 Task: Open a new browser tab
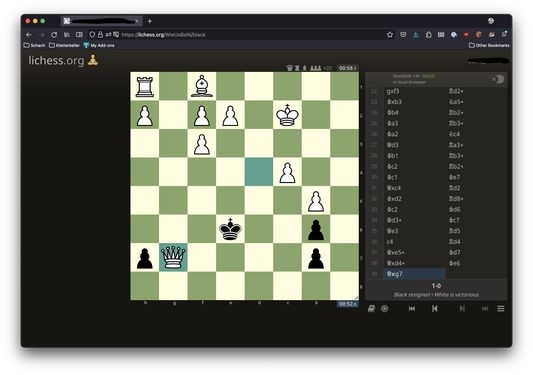(x=150, y=21)
